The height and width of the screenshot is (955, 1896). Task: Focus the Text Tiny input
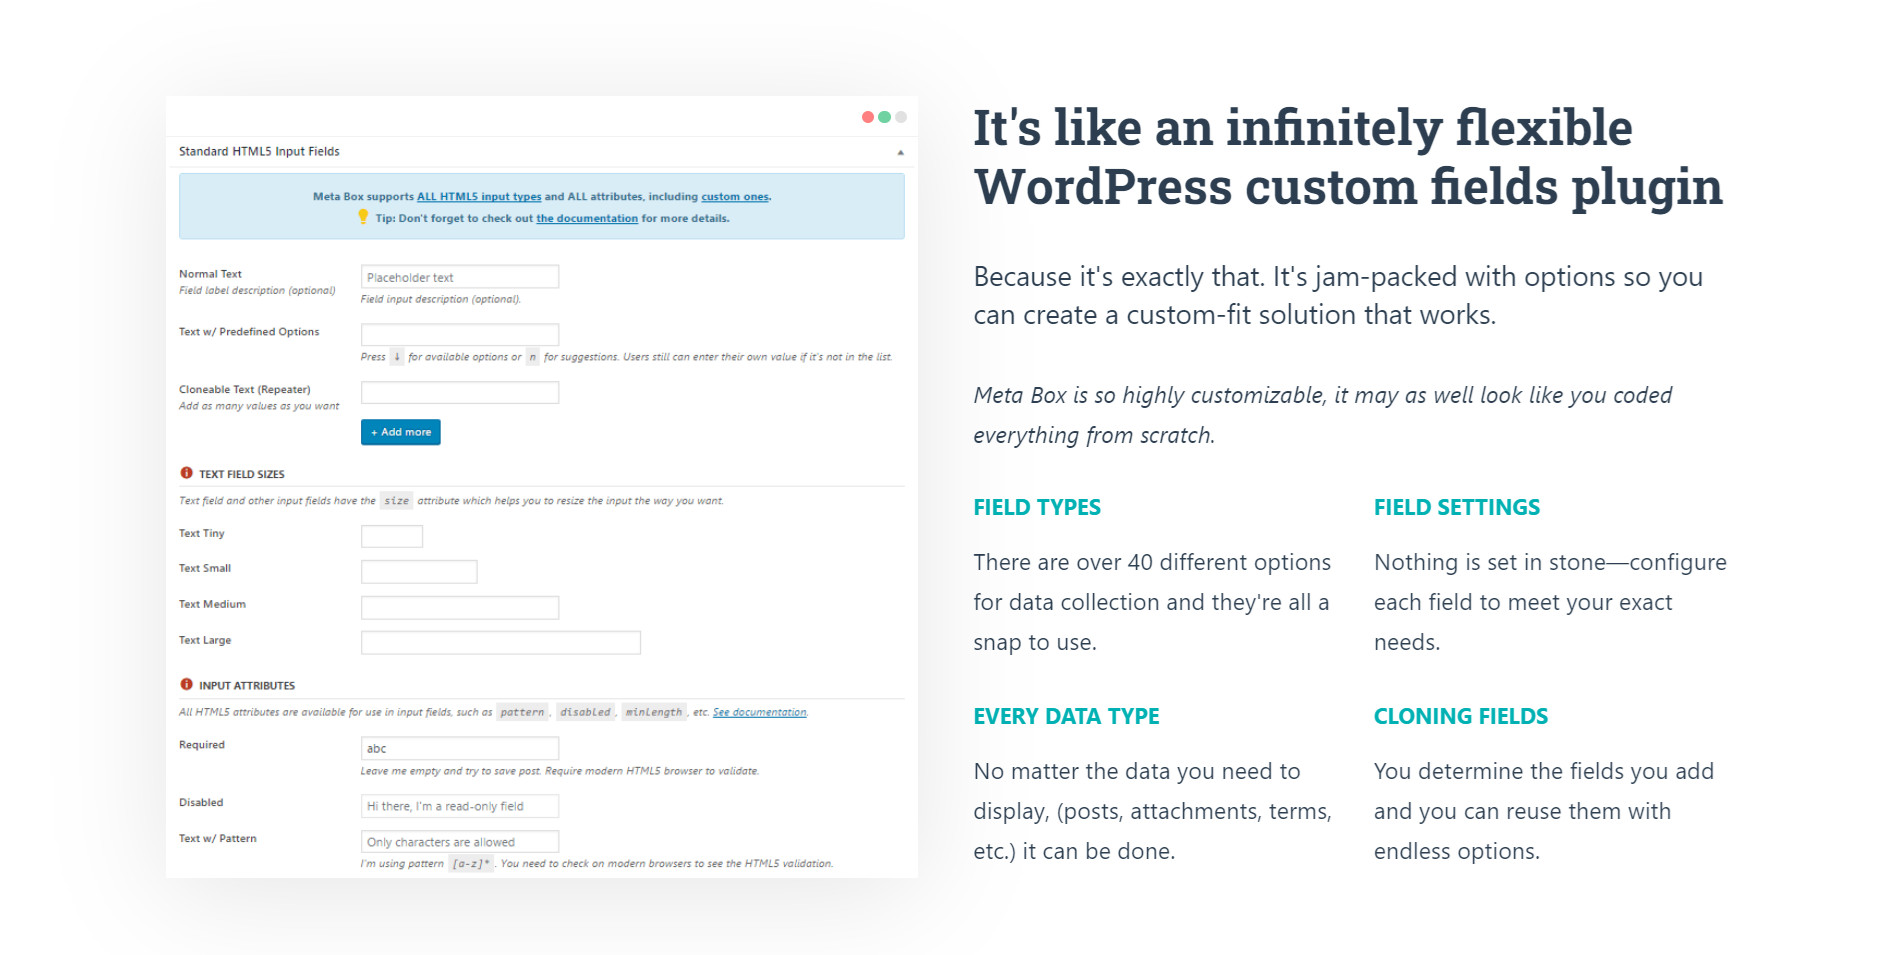391,536
